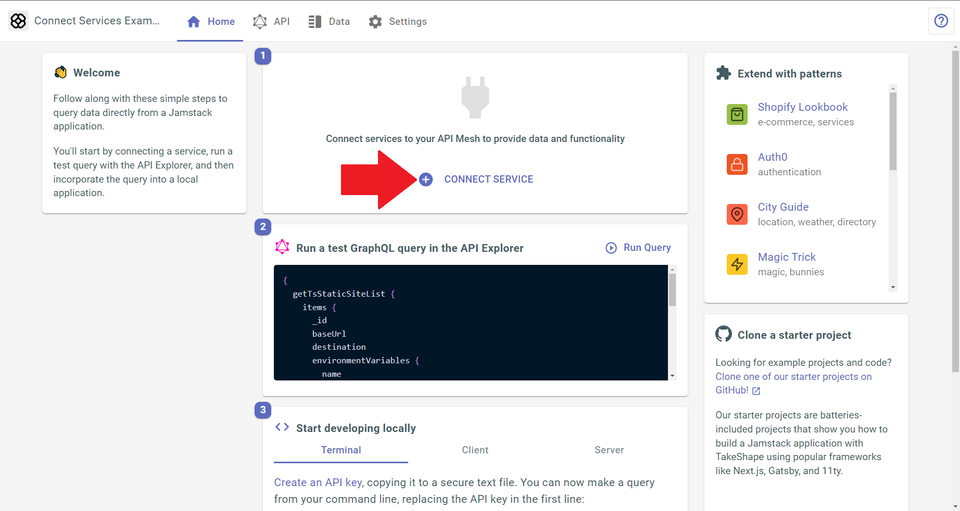The image size is (960, 511).
Task: Switch to the Server tab
Action: pyautogui.click(x=609, y=450)
